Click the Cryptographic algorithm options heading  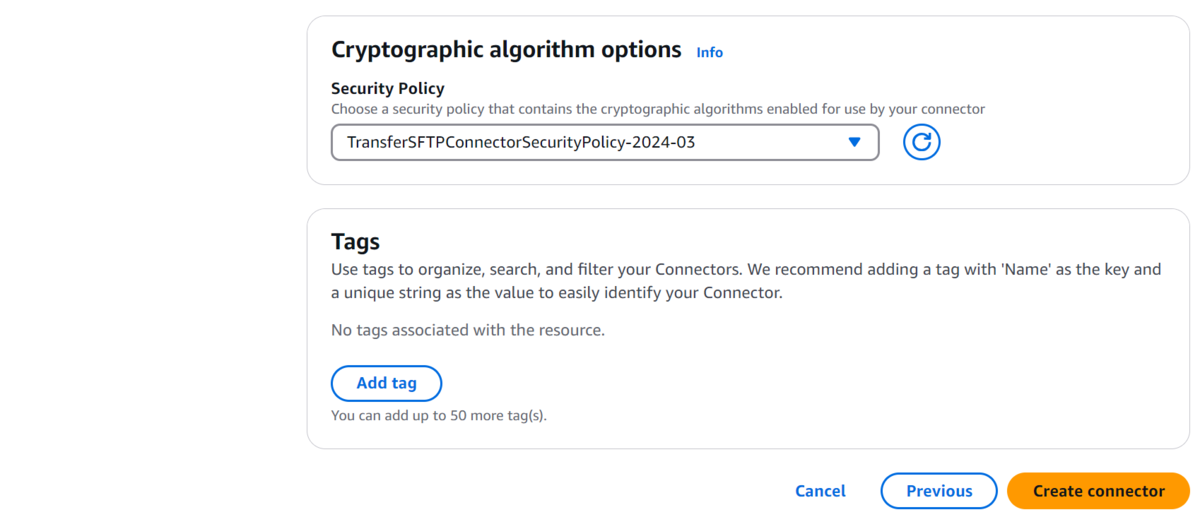click(x=506, y=50)
